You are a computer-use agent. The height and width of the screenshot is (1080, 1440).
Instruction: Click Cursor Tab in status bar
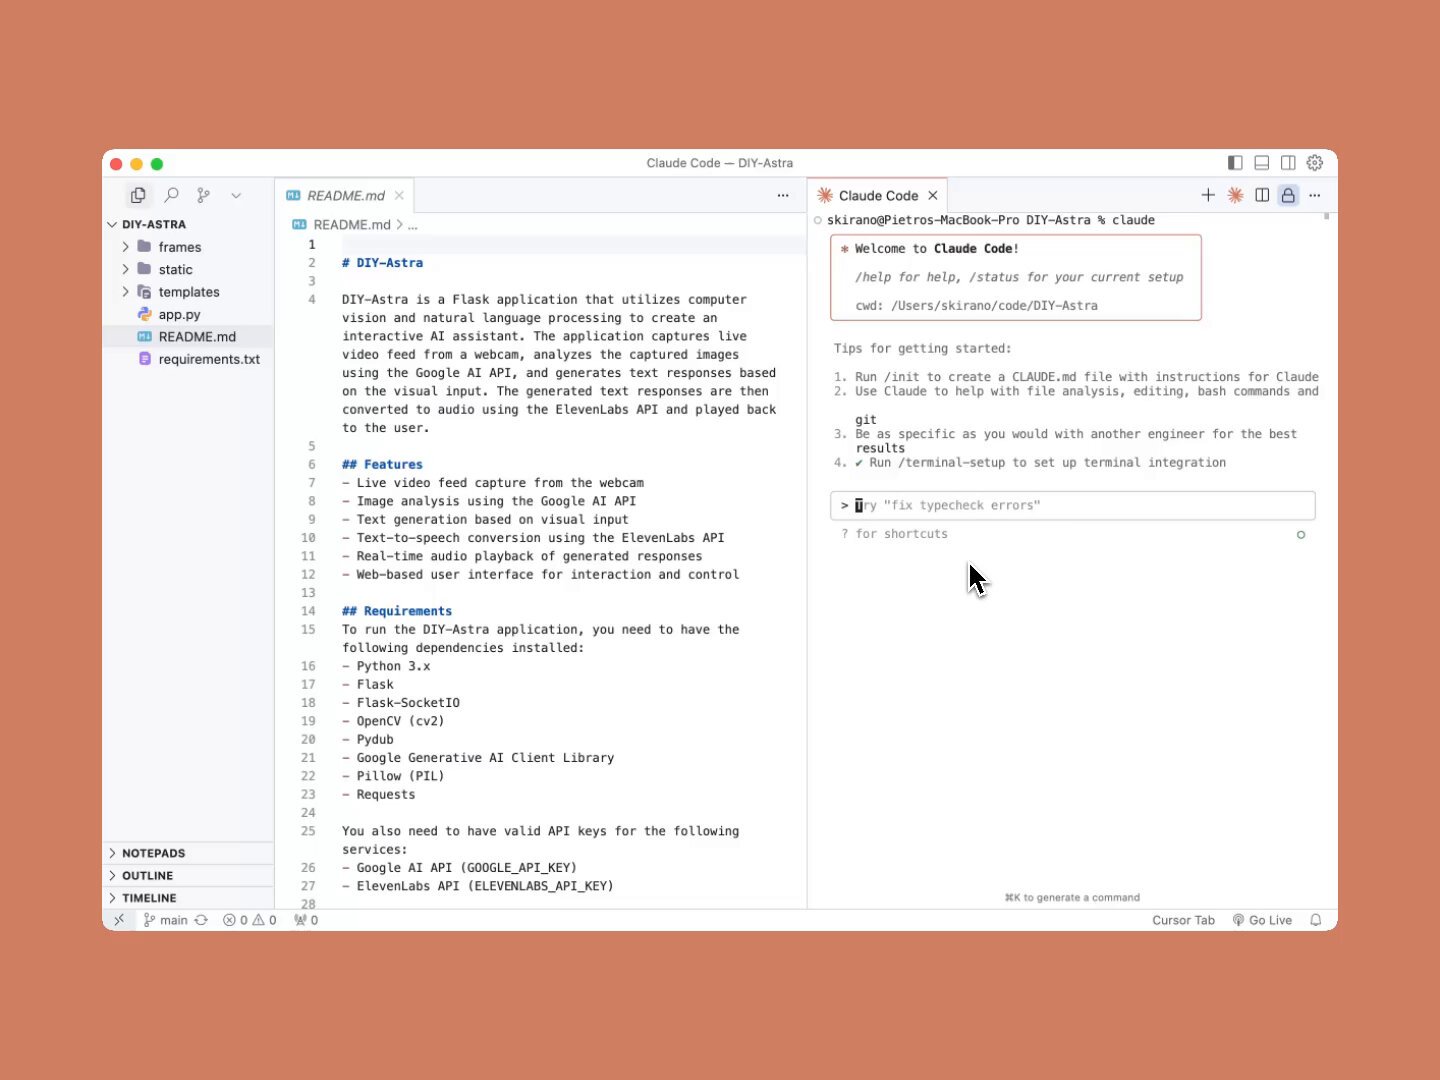click(1183, 920)
